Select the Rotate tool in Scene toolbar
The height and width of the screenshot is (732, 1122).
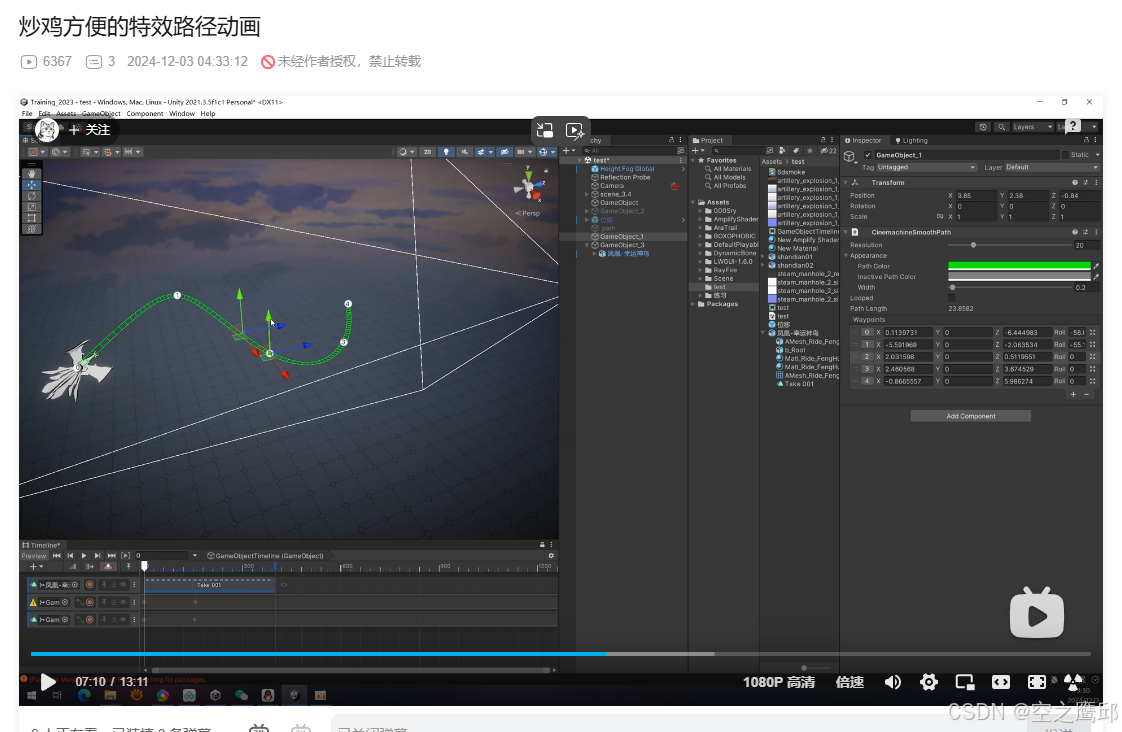coord(31,196)
